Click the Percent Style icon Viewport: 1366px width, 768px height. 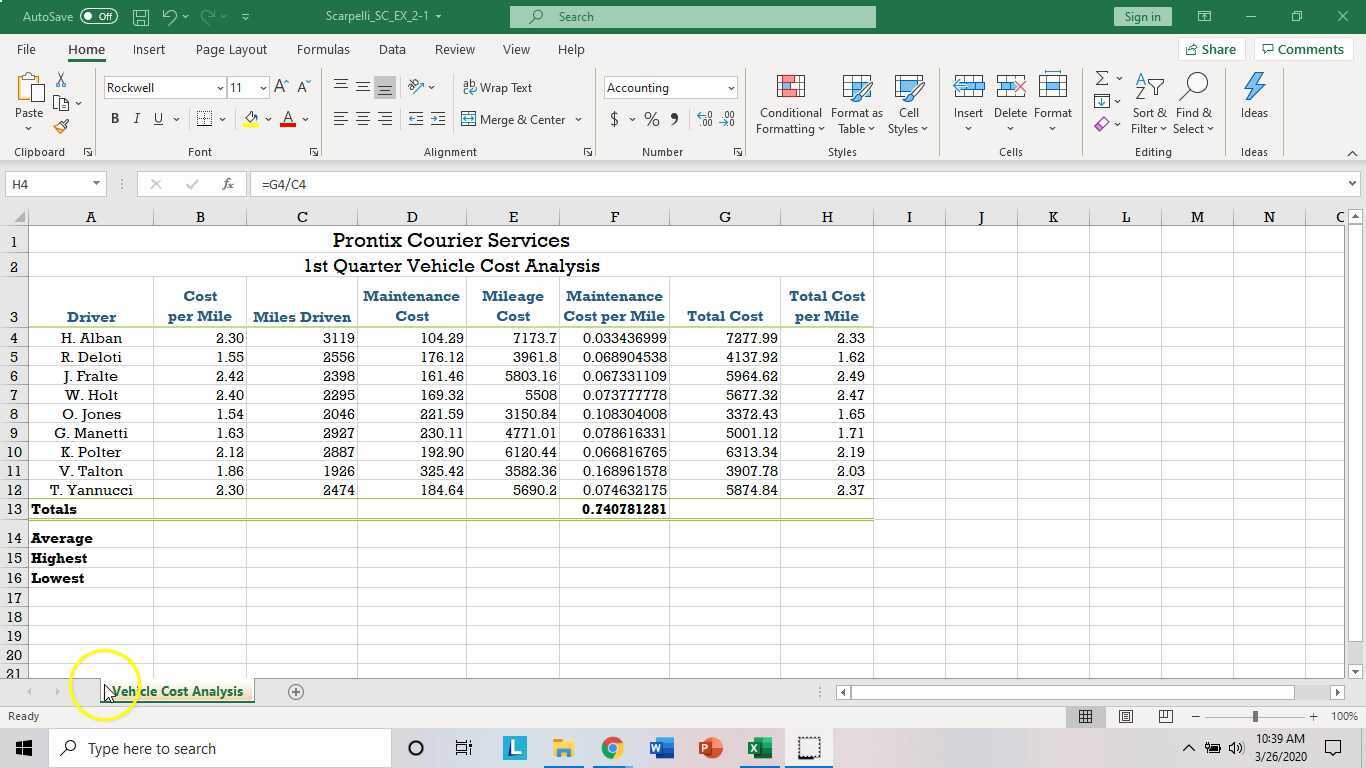click(x=650, y=118)
